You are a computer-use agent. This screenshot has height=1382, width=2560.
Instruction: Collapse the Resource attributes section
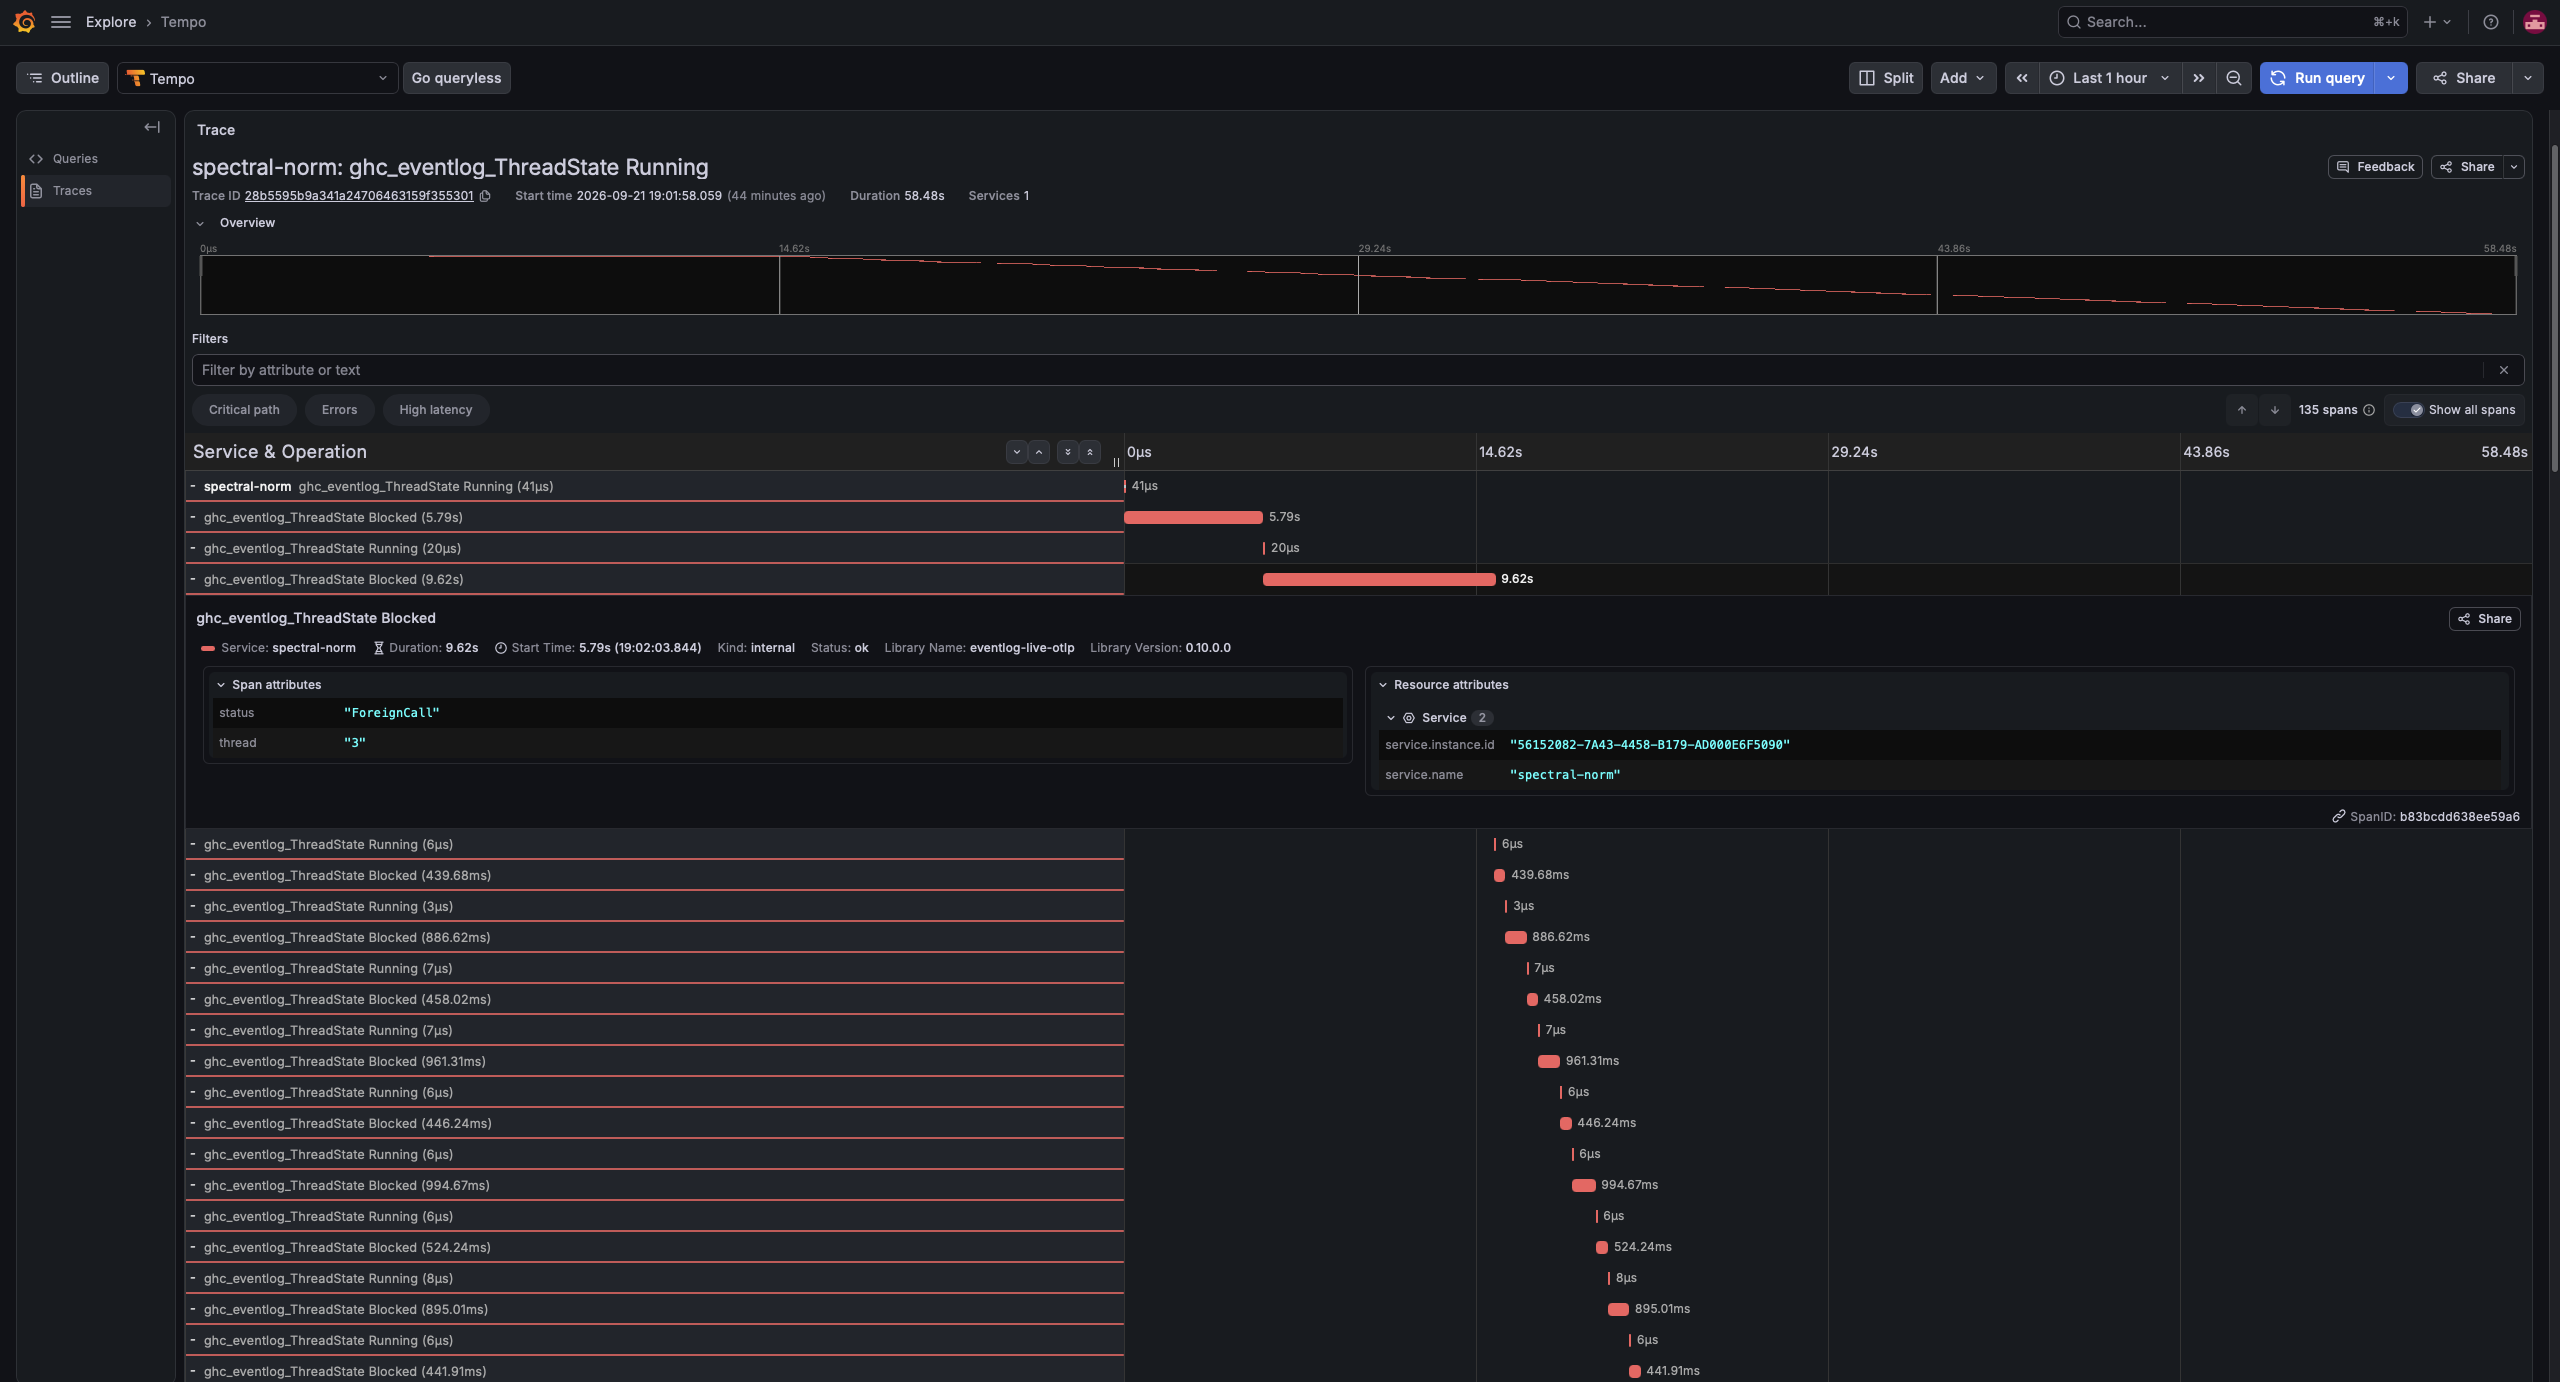point(1383,685)
